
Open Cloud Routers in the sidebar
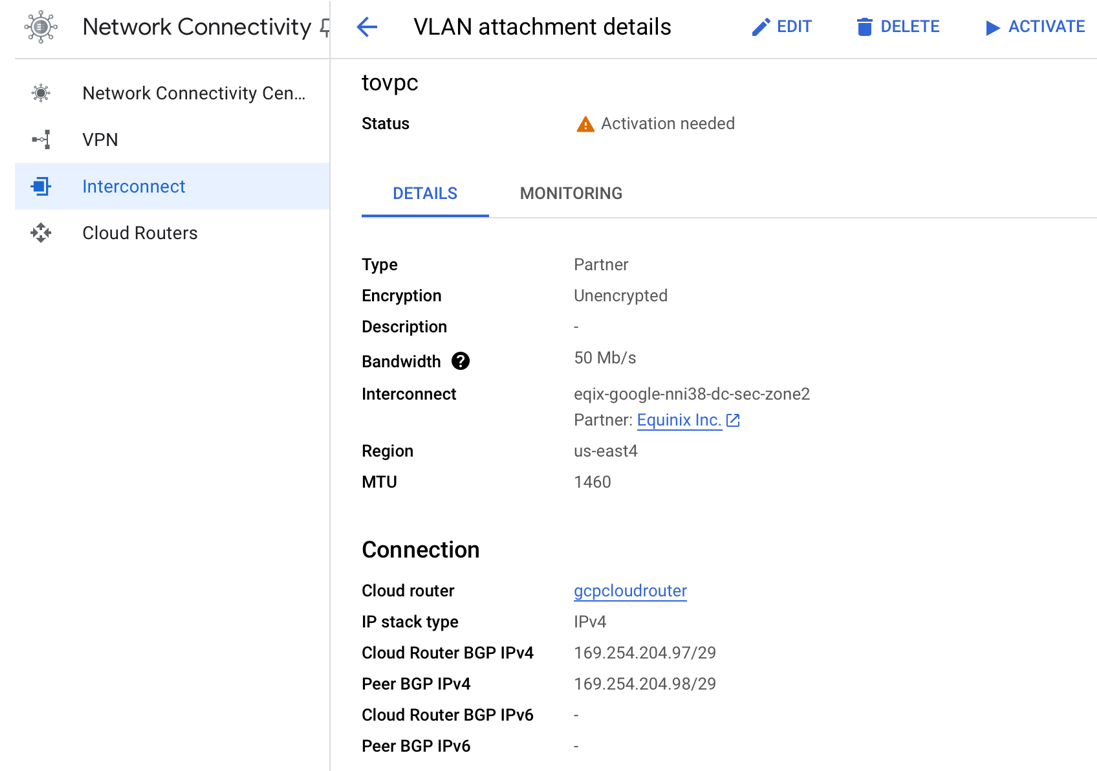point(140,233)
